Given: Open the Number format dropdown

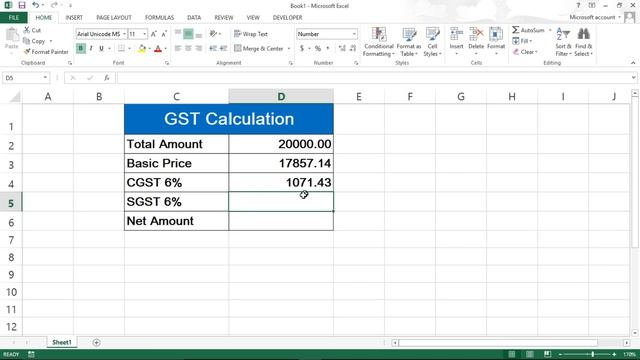Looking at the screenshot, I should (354, 34).
